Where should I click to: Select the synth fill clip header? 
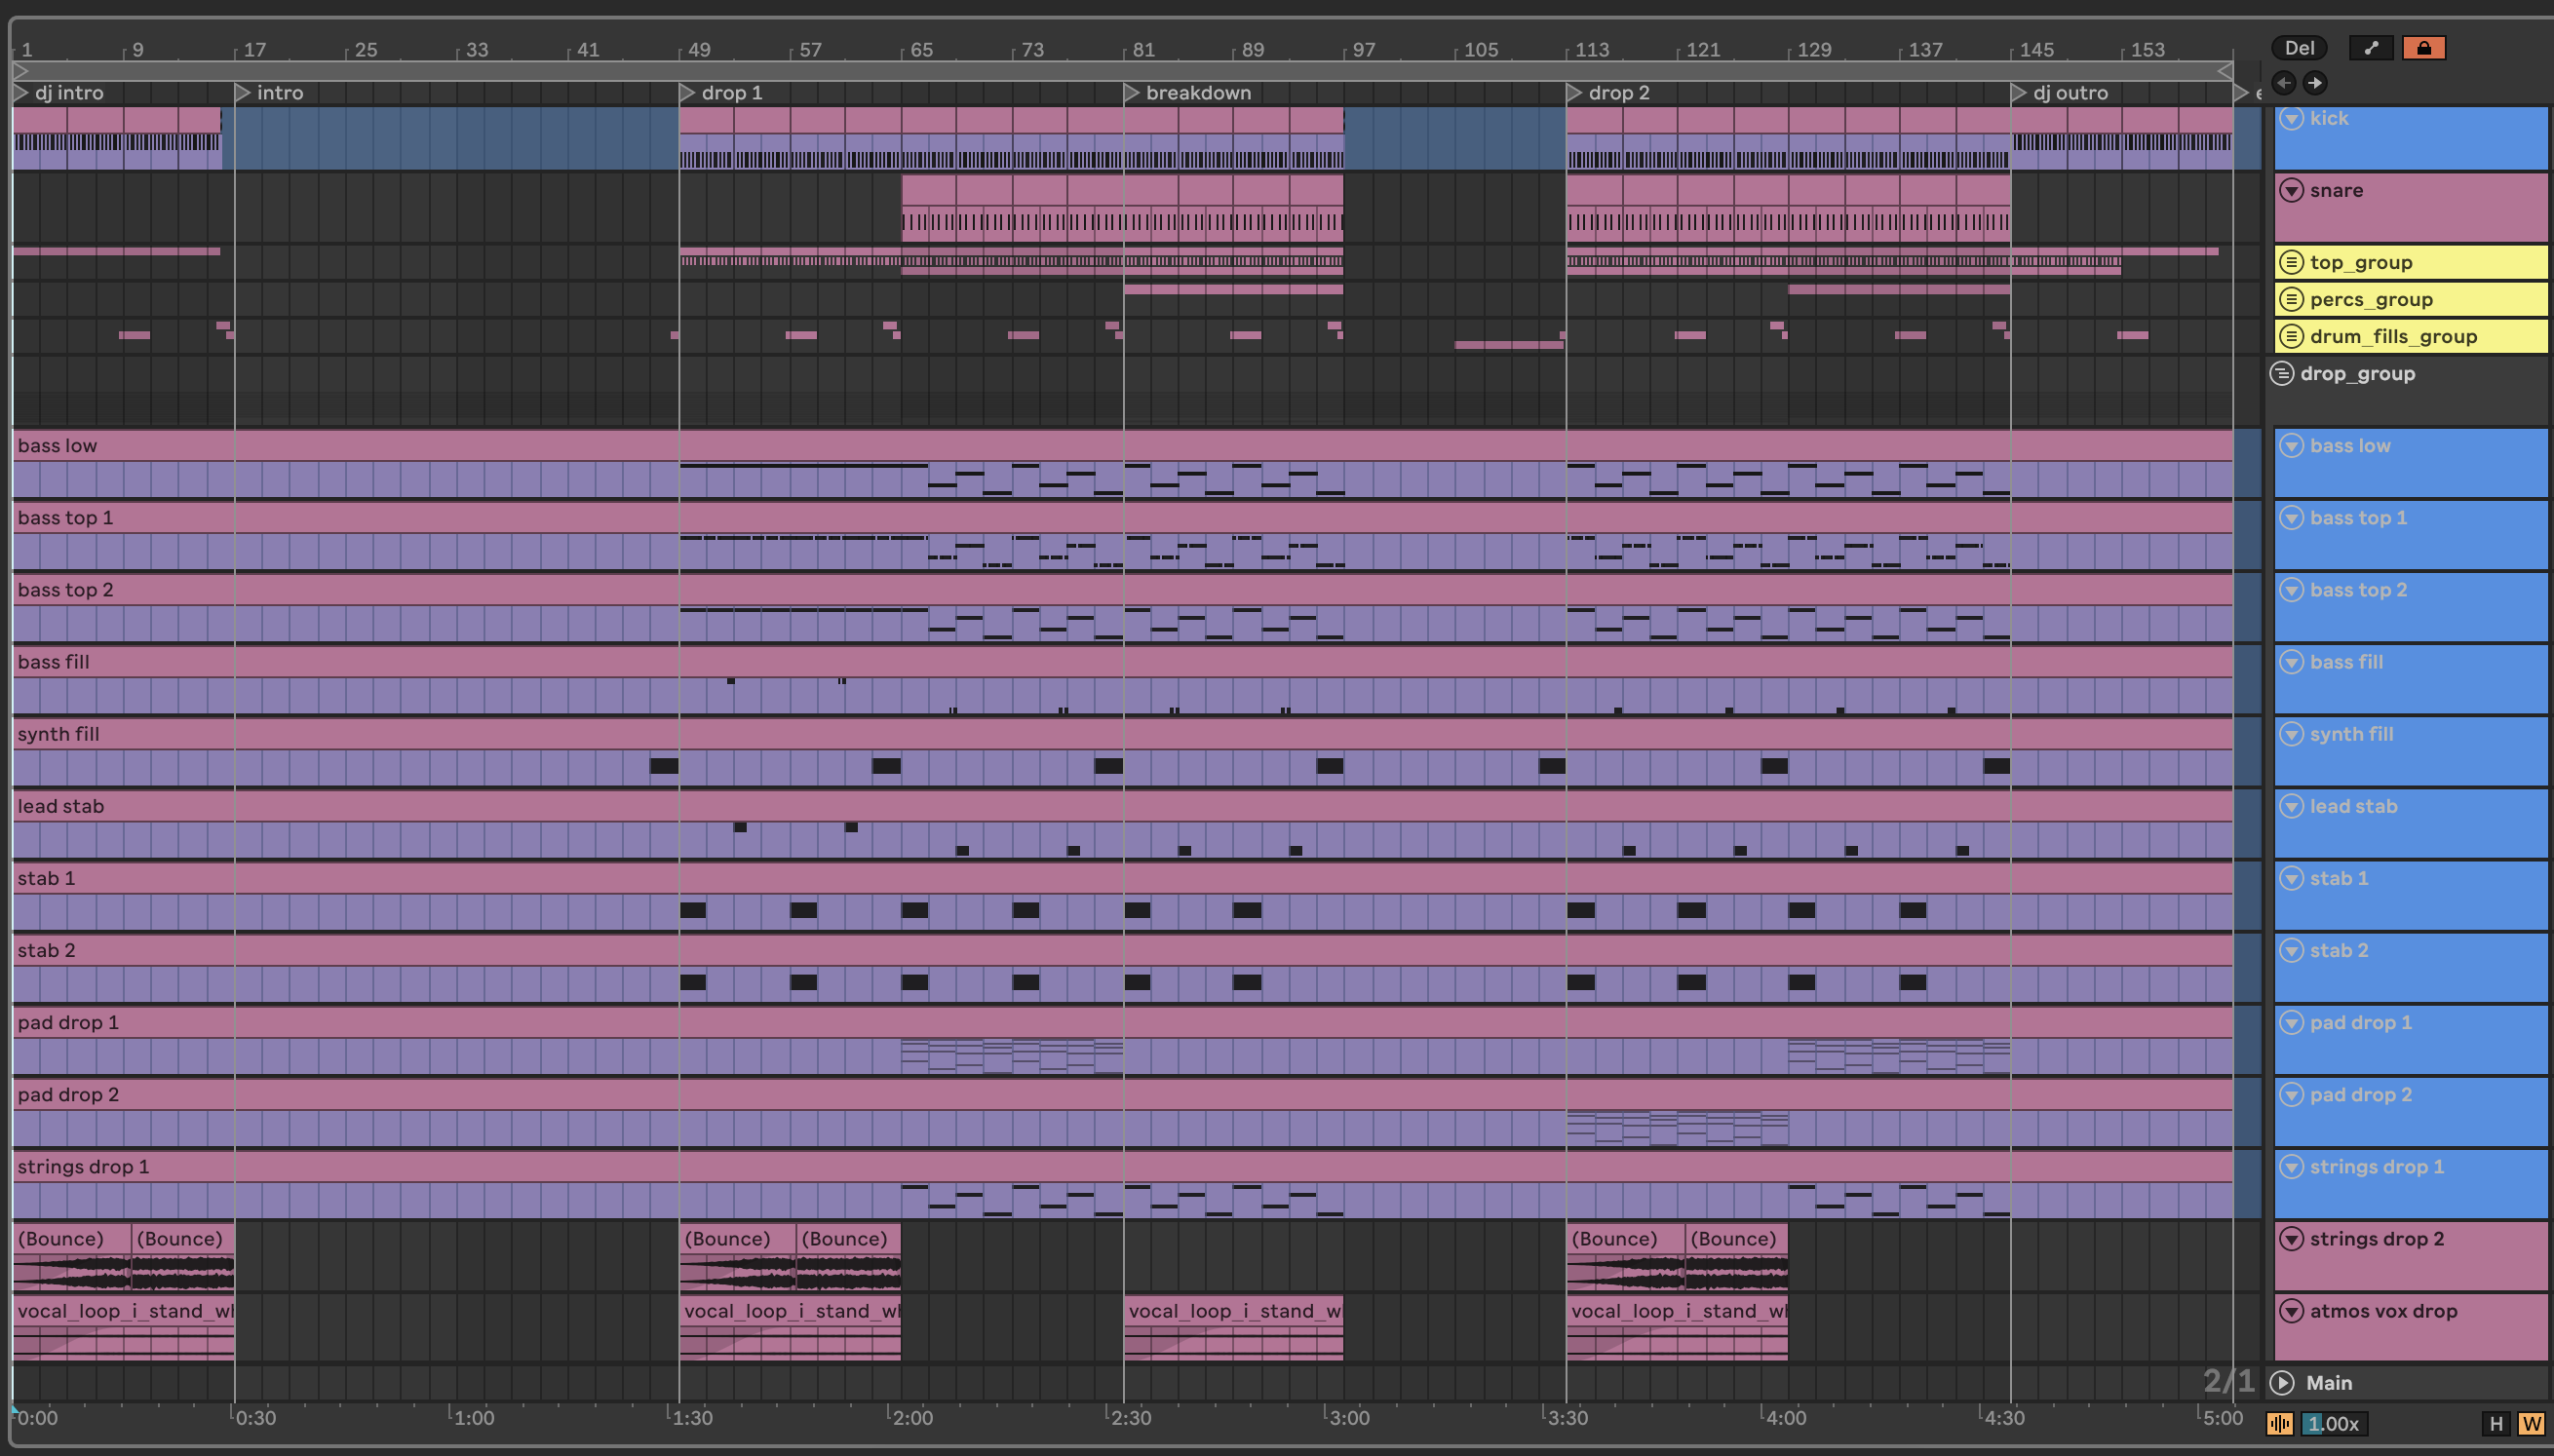point(1122,733)
